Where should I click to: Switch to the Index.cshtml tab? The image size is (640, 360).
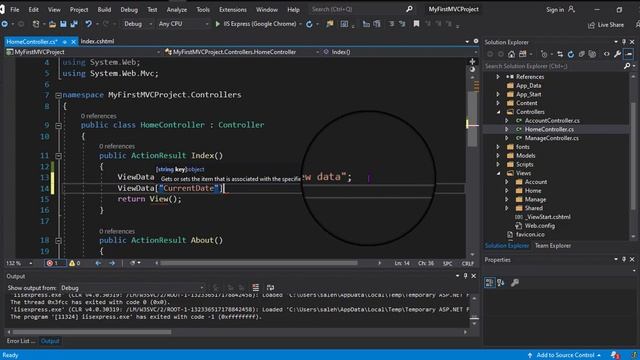(98, 41)
